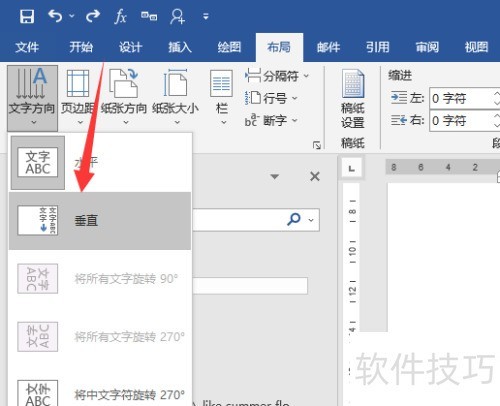The width and height of the screenshot is (500, 406).
Task: Choose 将所有文字旋转 270° option
Action: point(100,337)
